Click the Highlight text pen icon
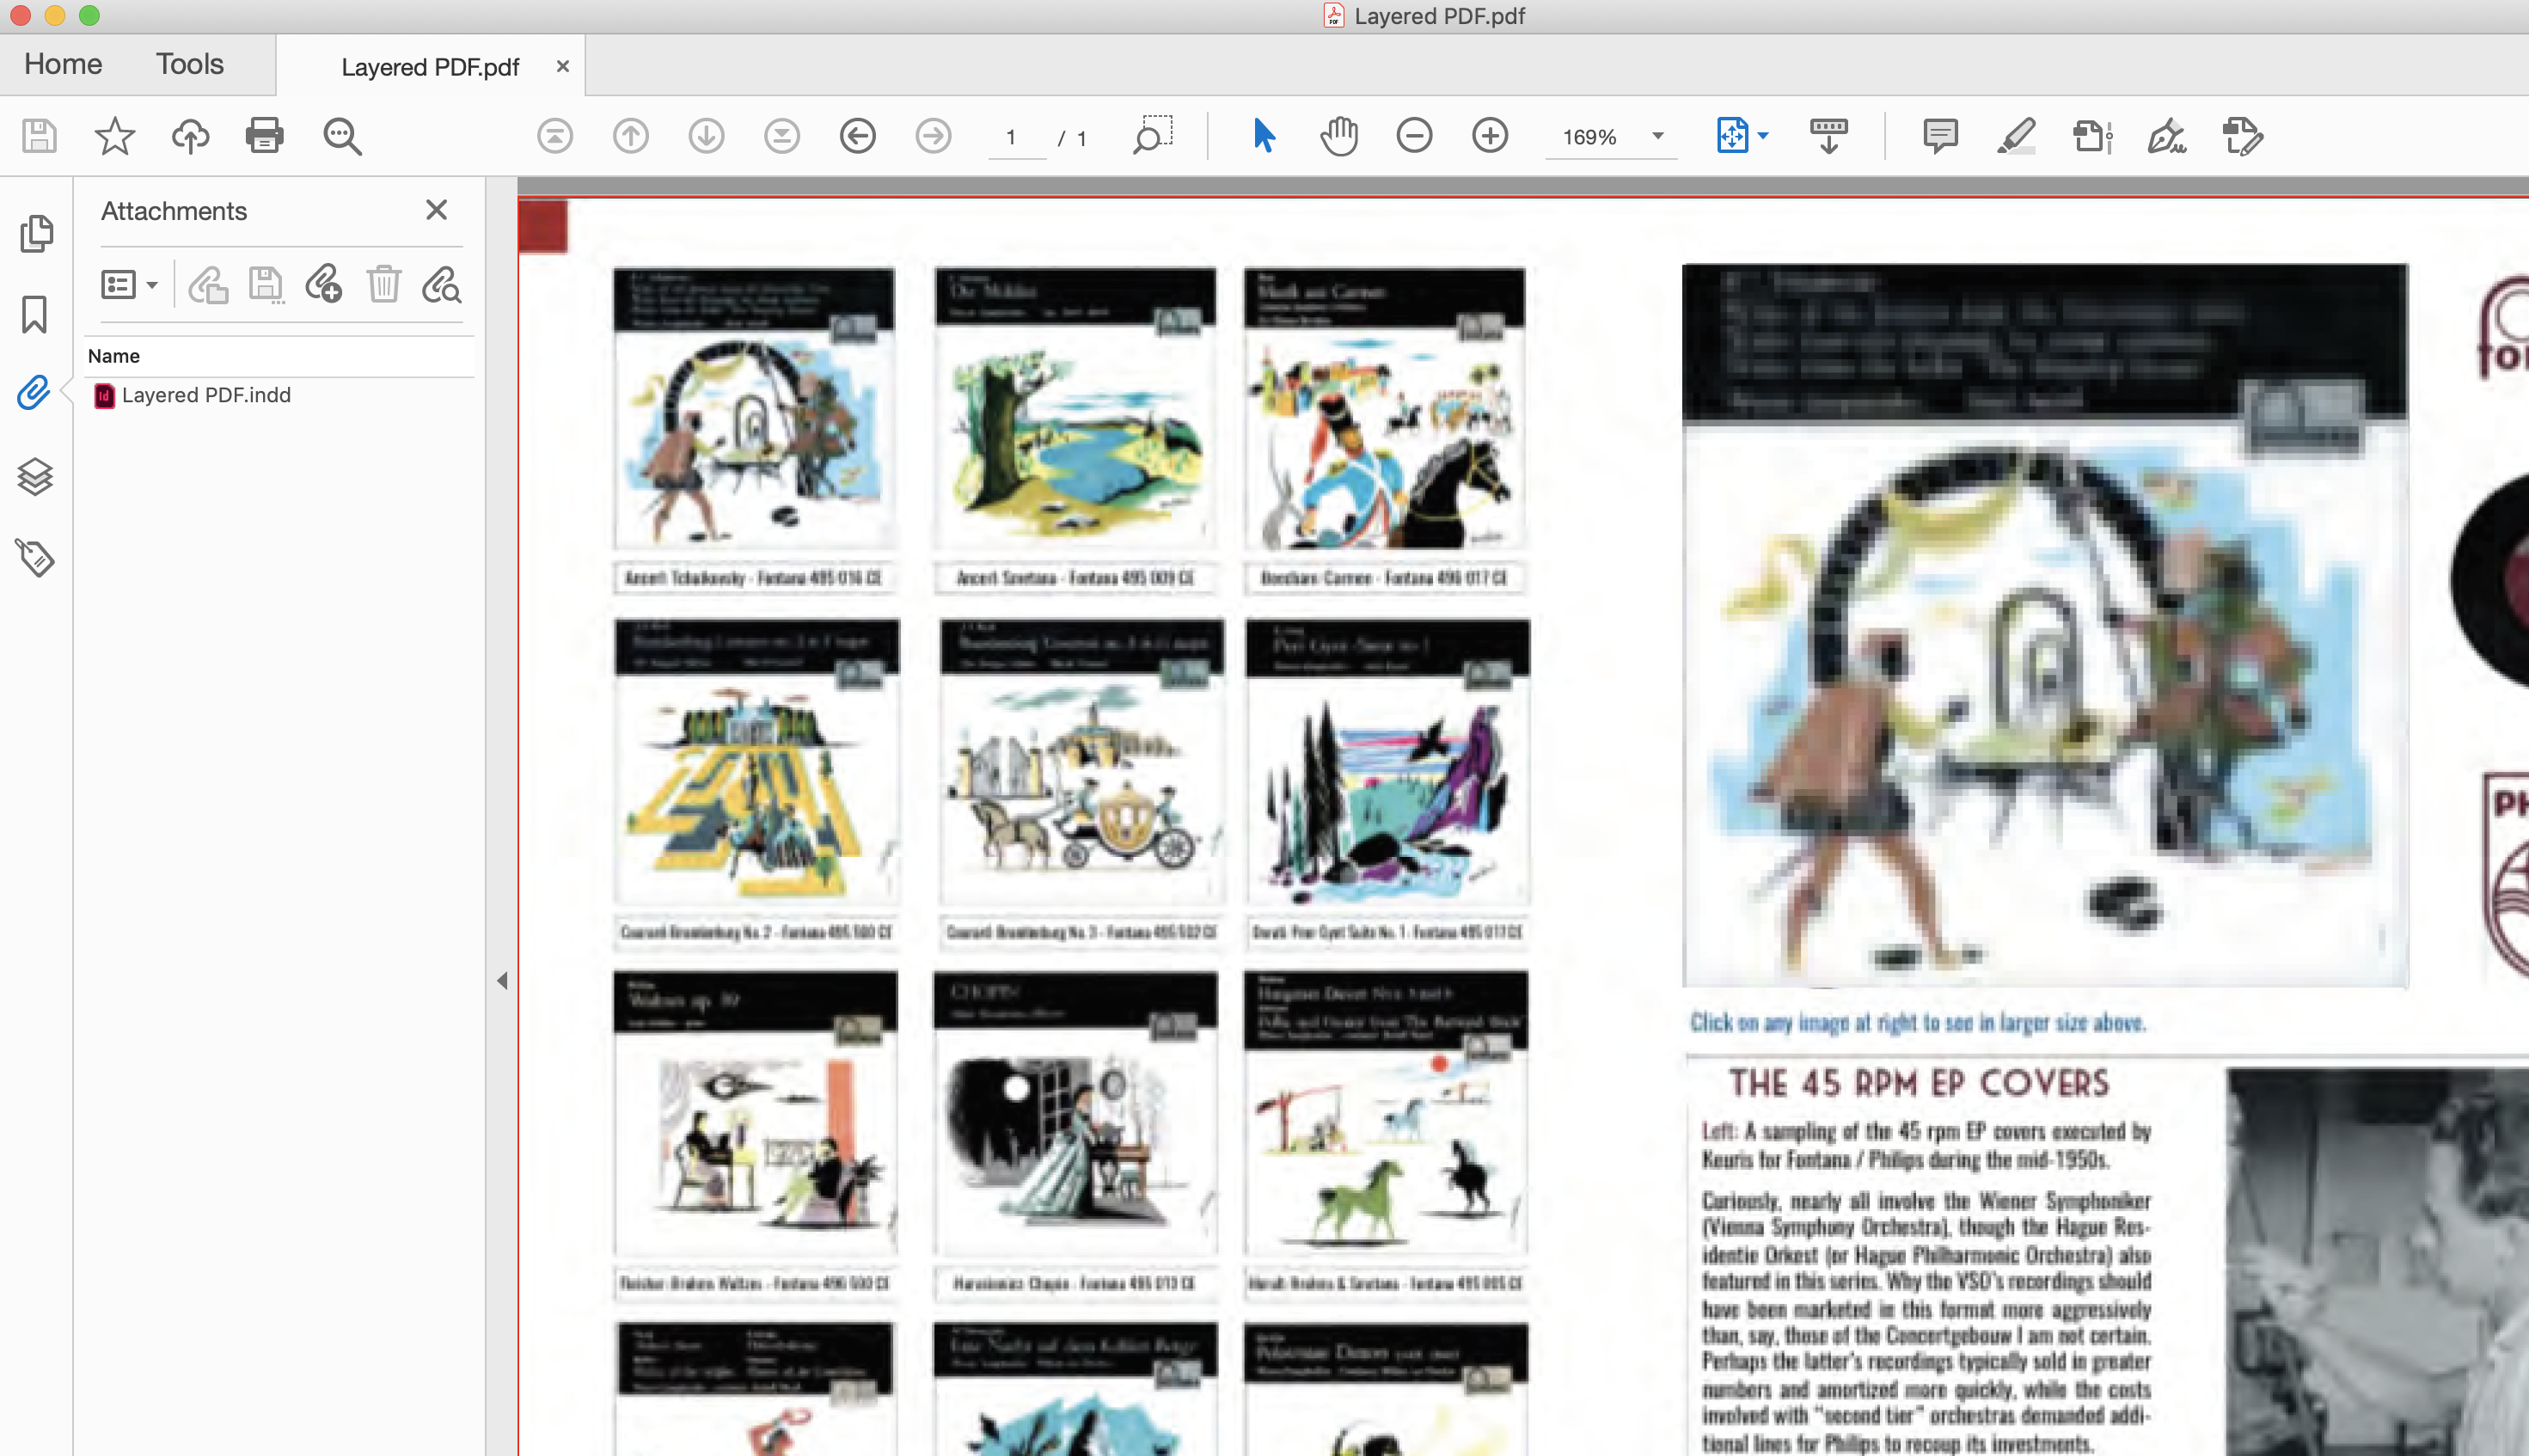The width and height of the screenshot is (2529, 1456). pyautogui.click(x=2016, y=135)
